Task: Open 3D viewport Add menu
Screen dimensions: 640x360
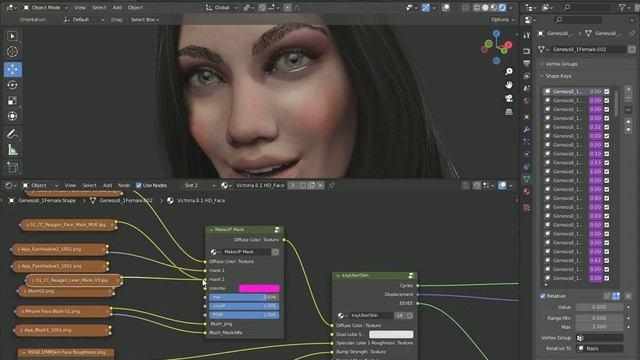Action: pos(117,7)
